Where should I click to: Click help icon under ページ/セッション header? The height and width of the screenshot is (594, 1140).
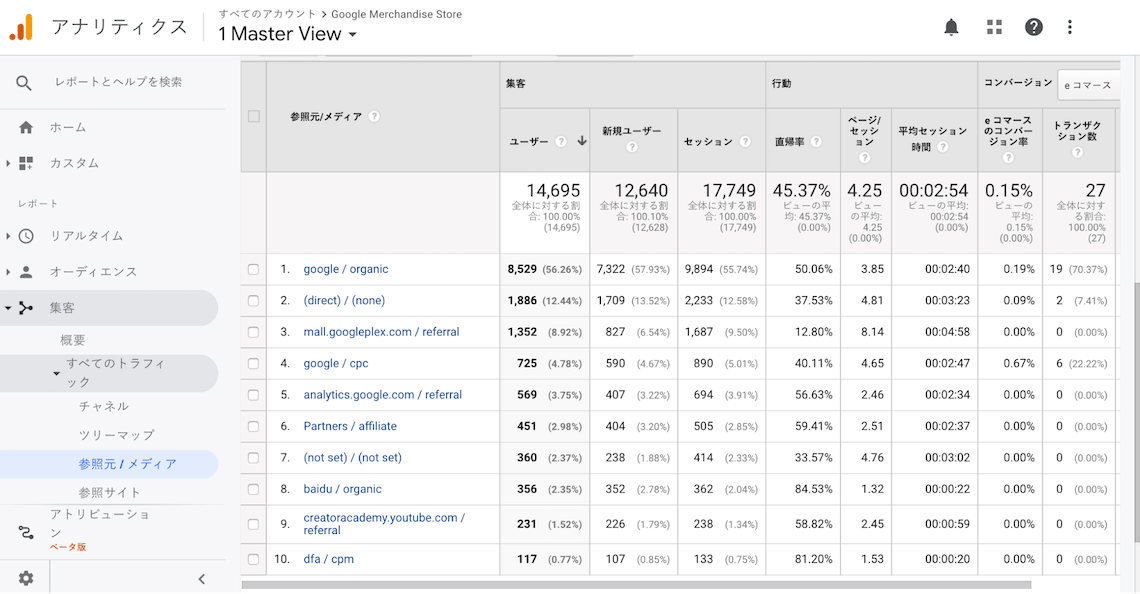(x=864, y=157)
